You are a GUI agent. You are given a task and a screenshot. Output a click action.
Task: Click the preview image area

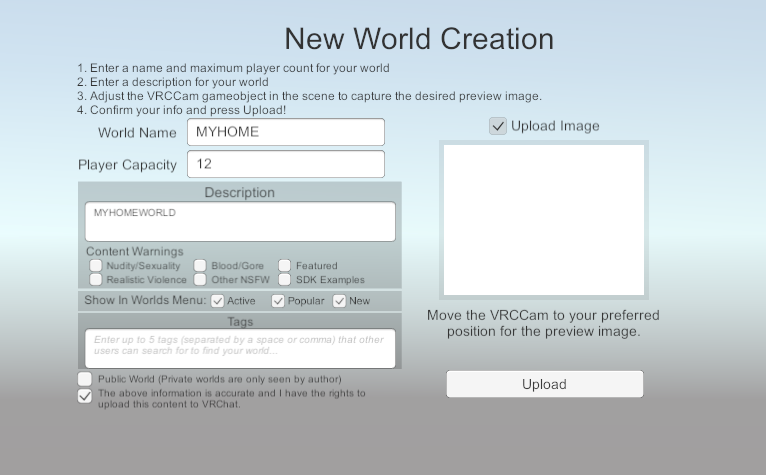point(544,220)
